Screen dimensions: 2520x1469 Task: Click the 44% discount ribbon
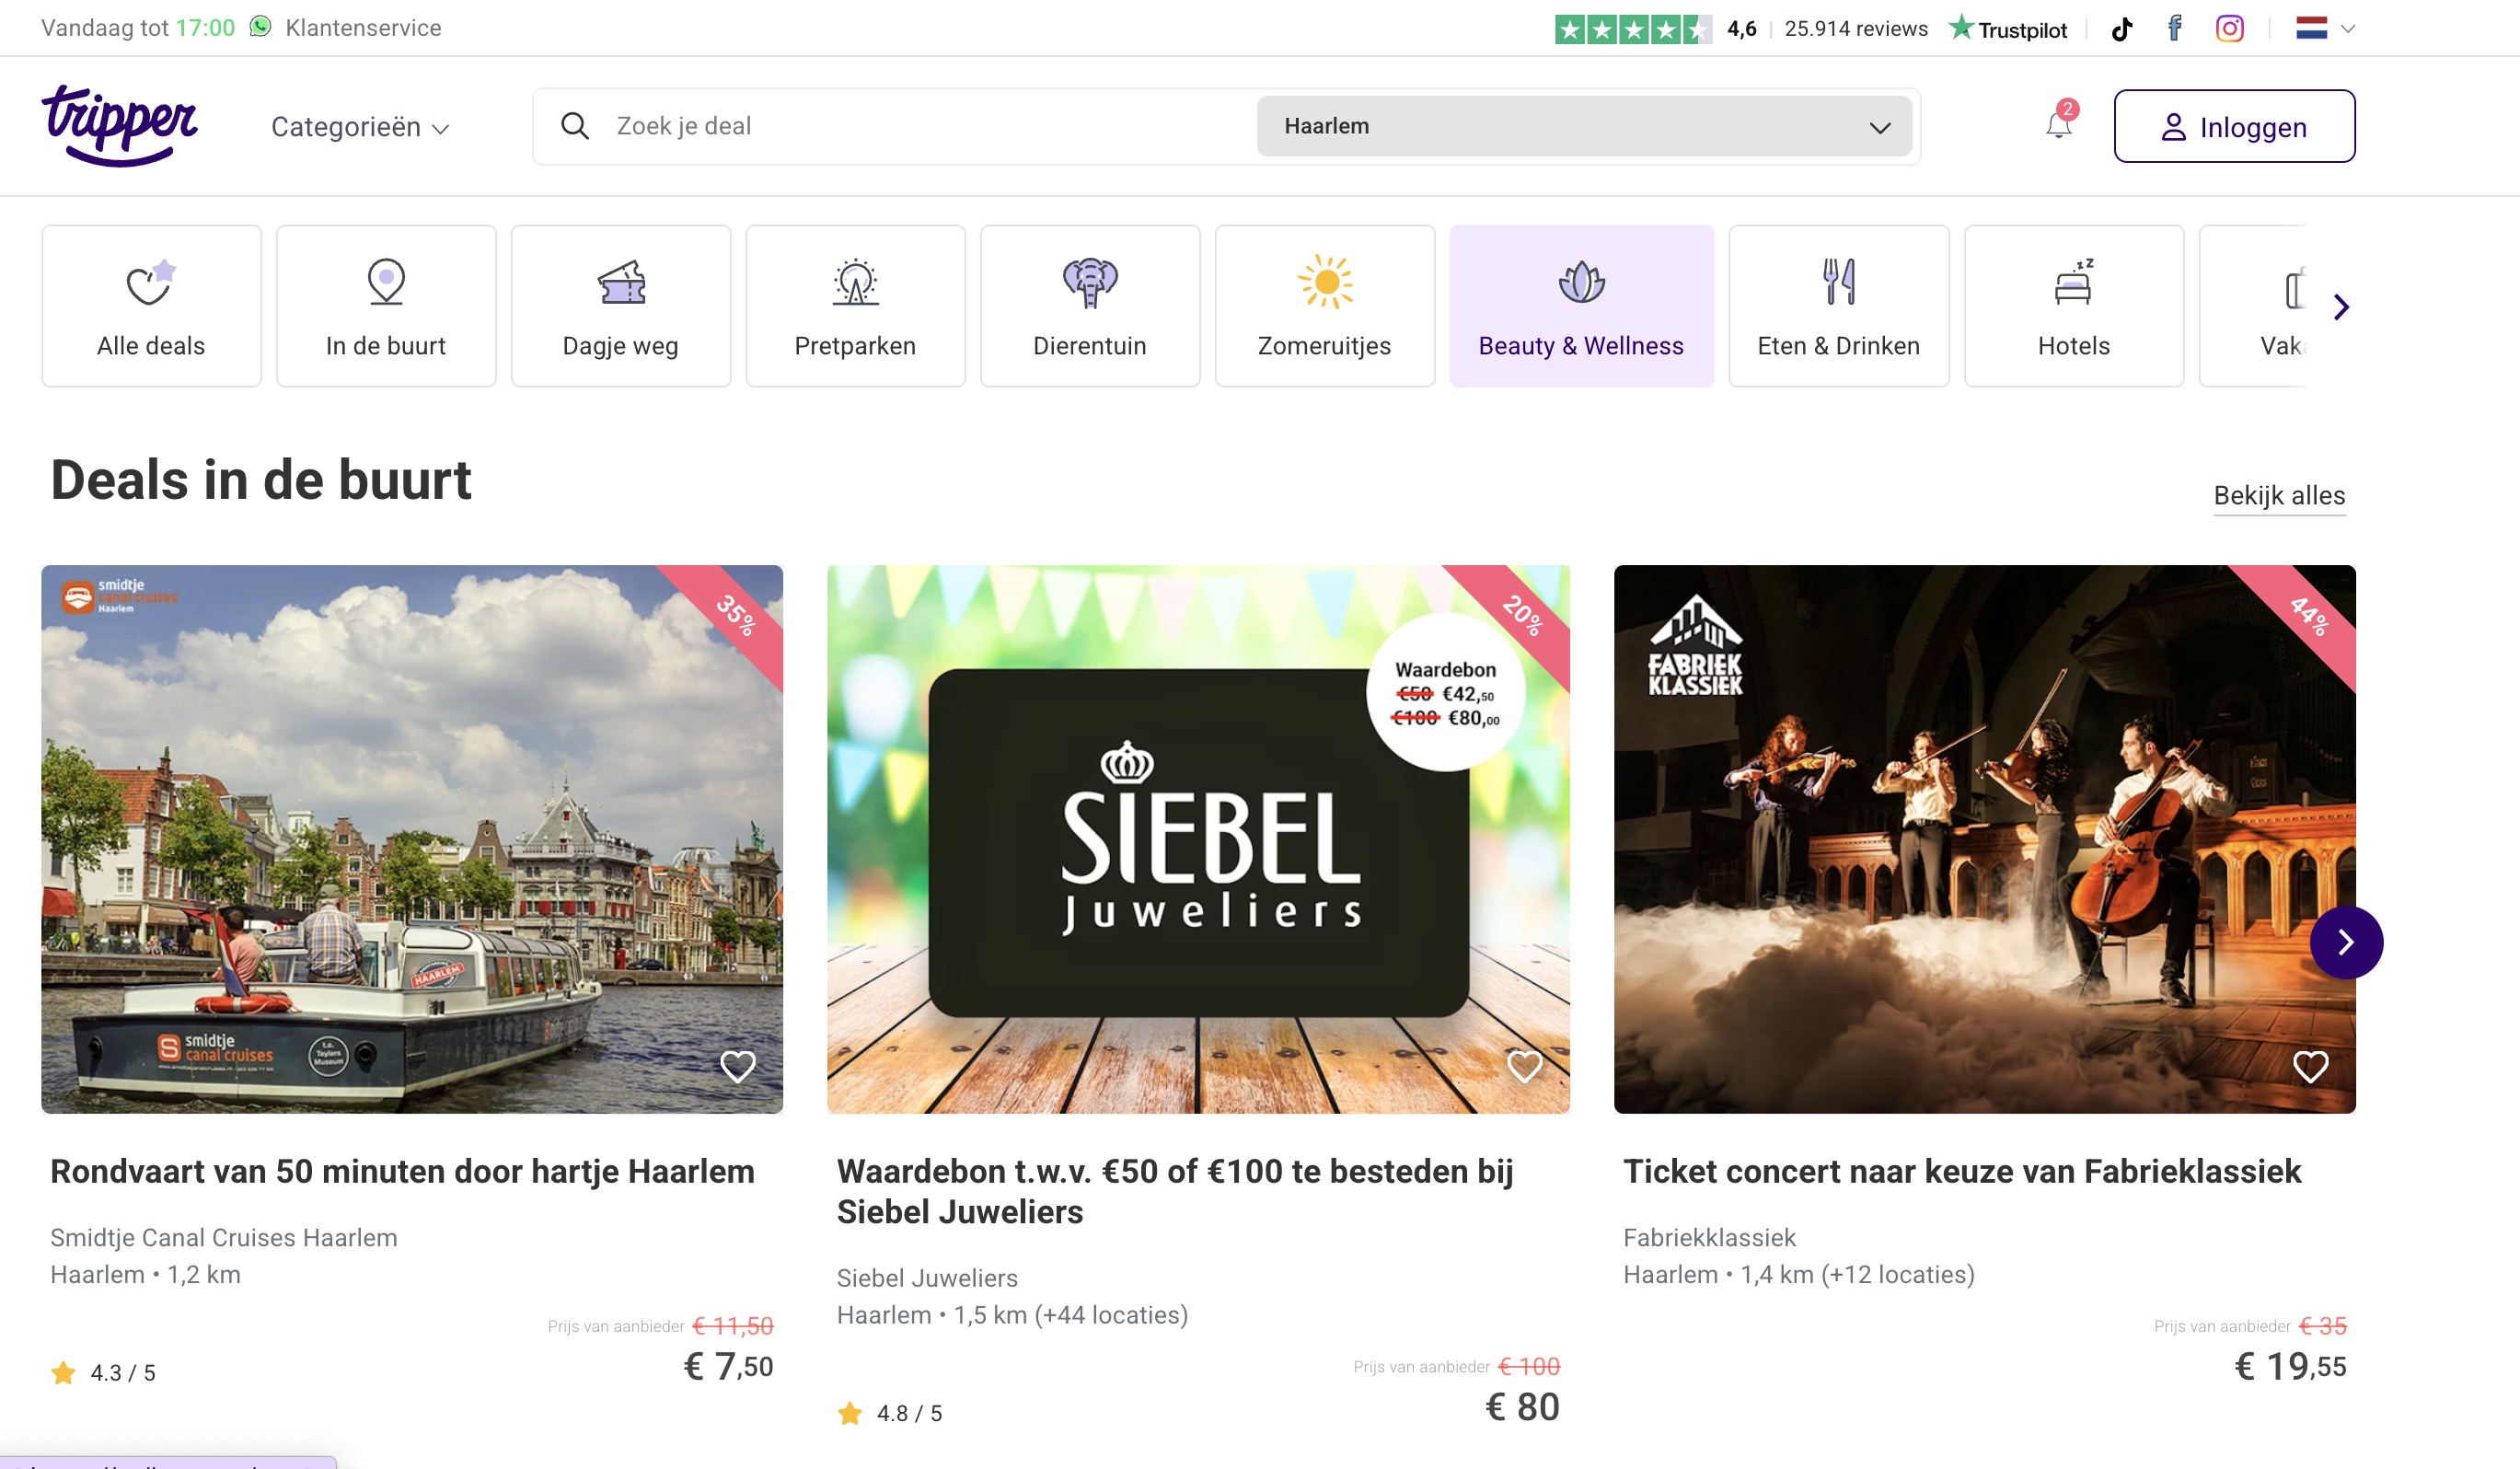2310,615
